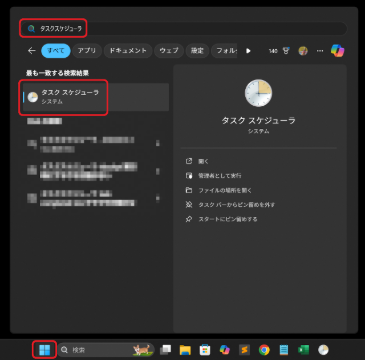365x360 pixels.
Task: Open Copilot from search panel header
Action: [x=338, y=51]
